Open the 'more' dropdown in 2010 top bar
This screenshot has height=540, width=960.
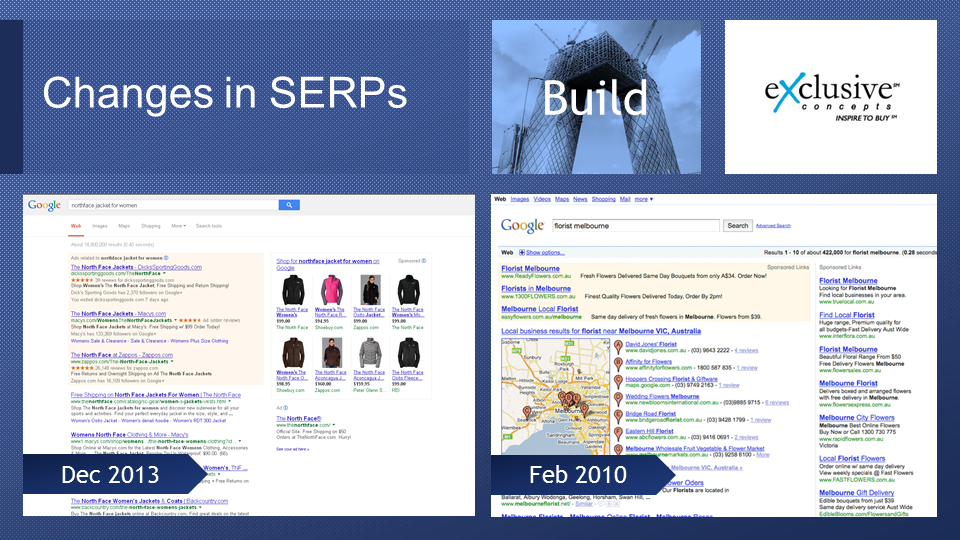tap(643, 199)
